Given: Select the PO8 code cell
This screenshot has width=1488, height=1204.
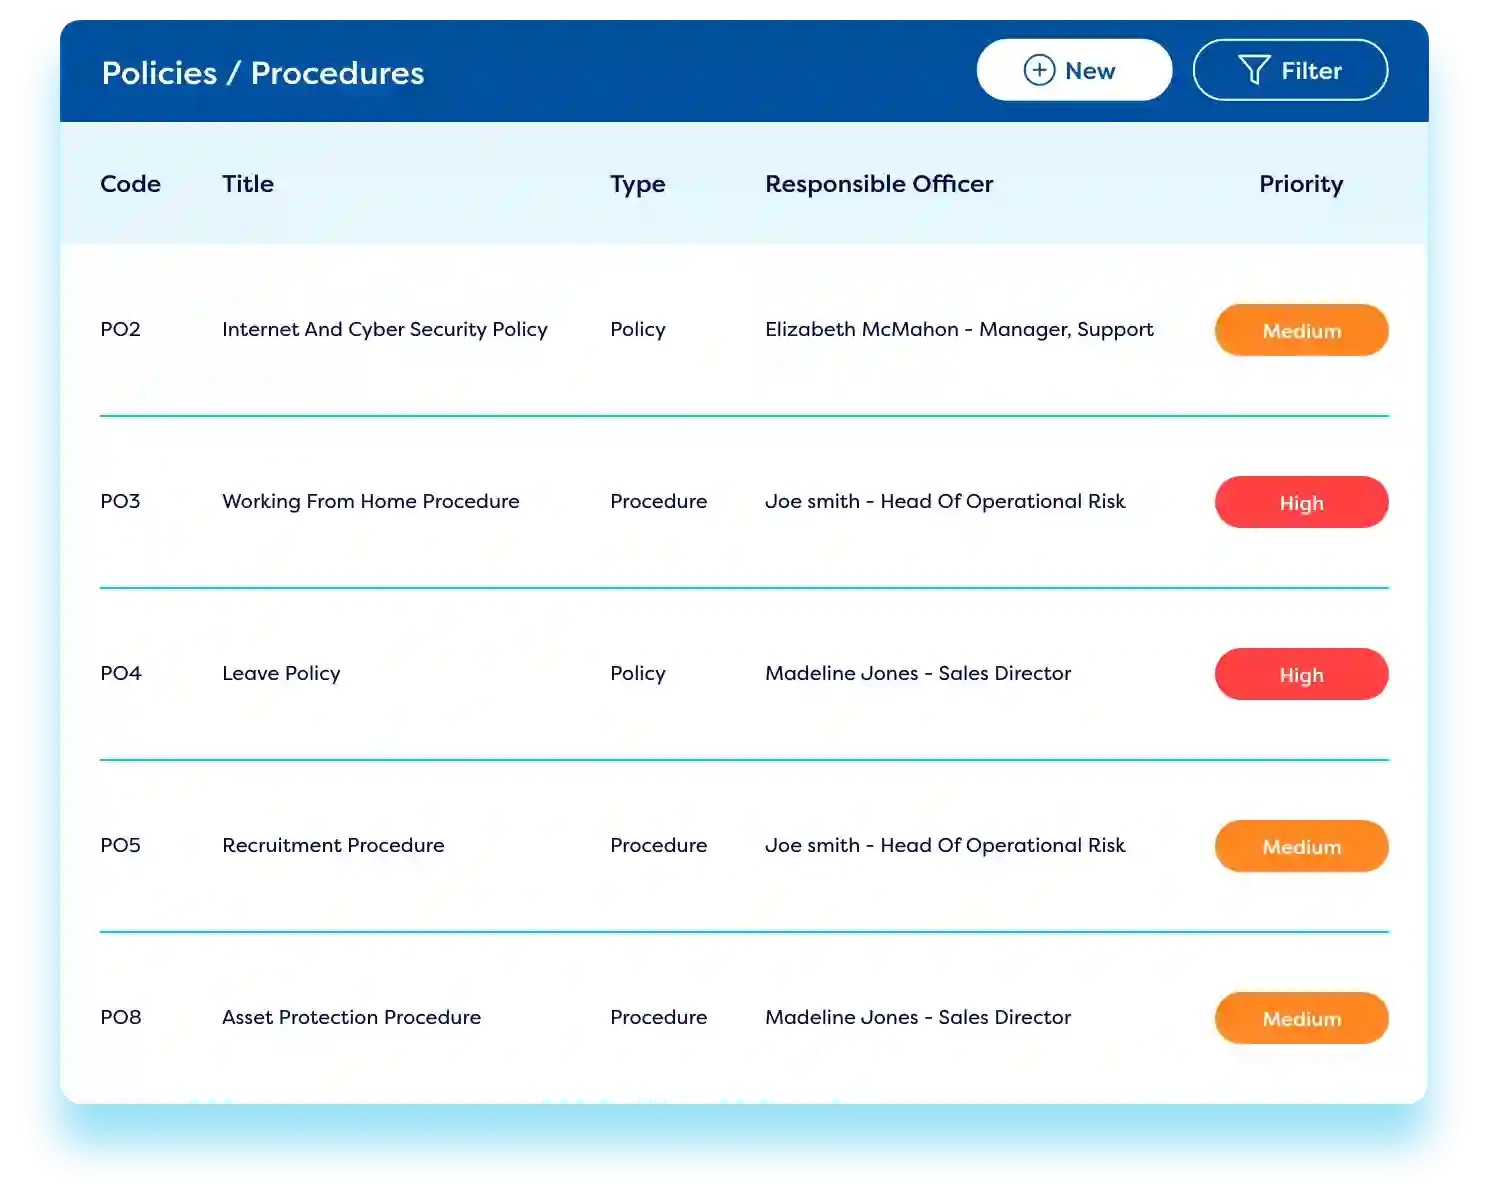Looking at the screenshot, I should 120,1017.
